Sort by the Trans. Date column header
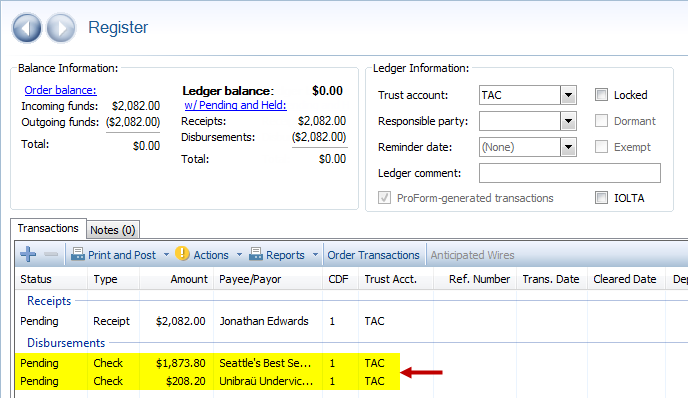Screen dimensions: 688x398 551,279
